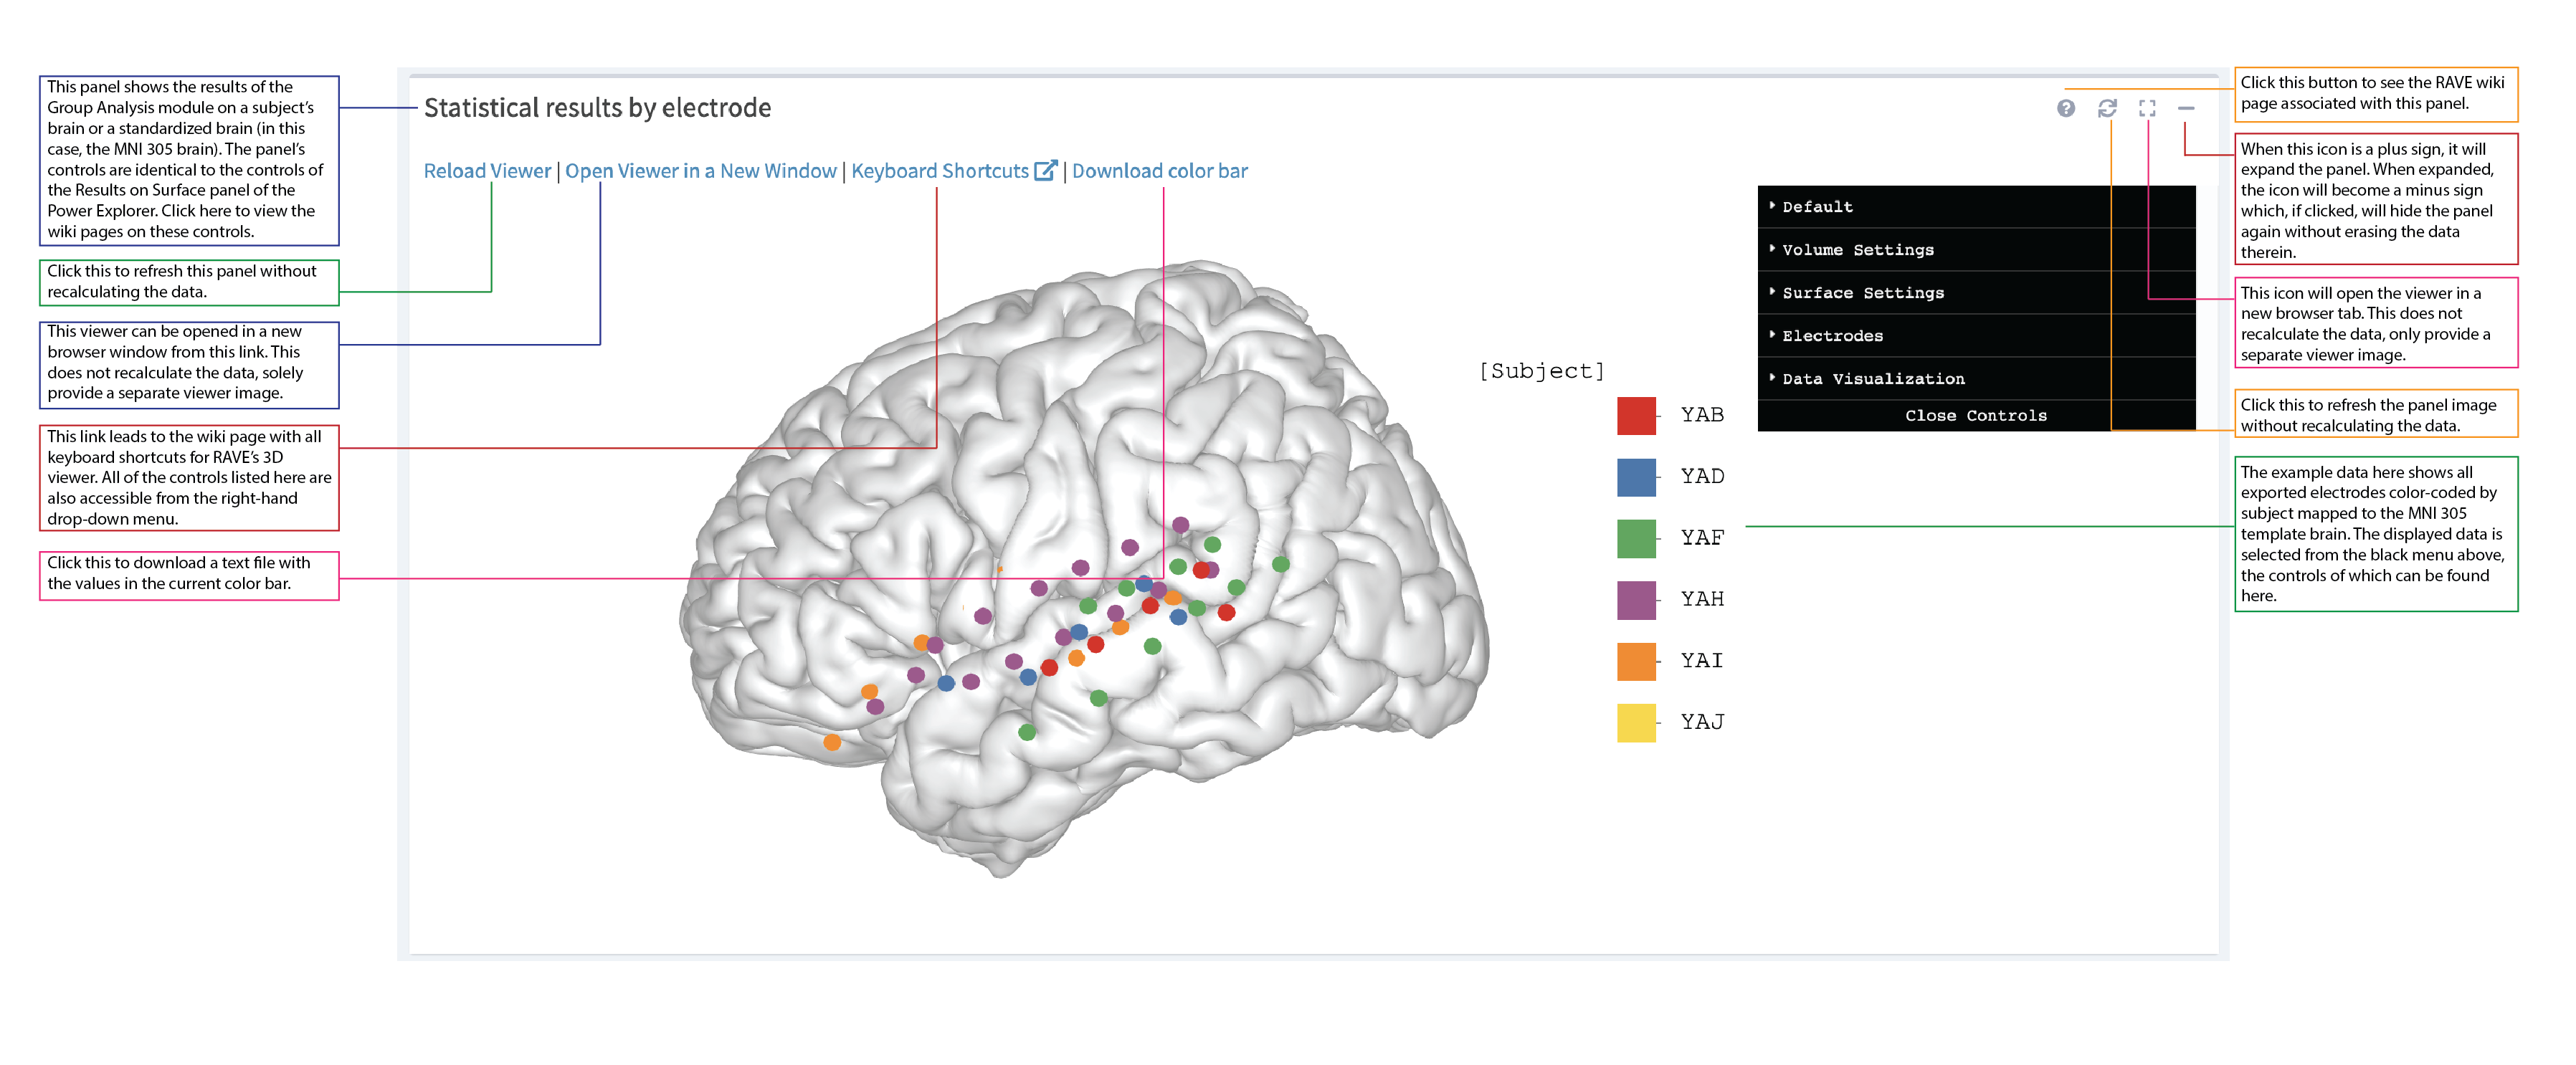
Task: Click the red YAB legend swatch
Action: 1636,415
